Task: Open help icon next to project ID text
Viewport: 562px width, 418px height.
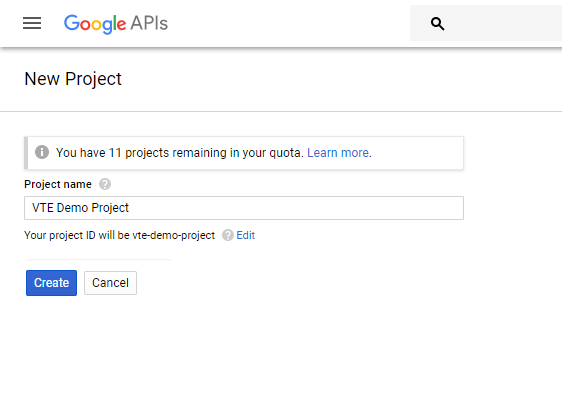Action: pyautogui.click(x=228, y=235)
